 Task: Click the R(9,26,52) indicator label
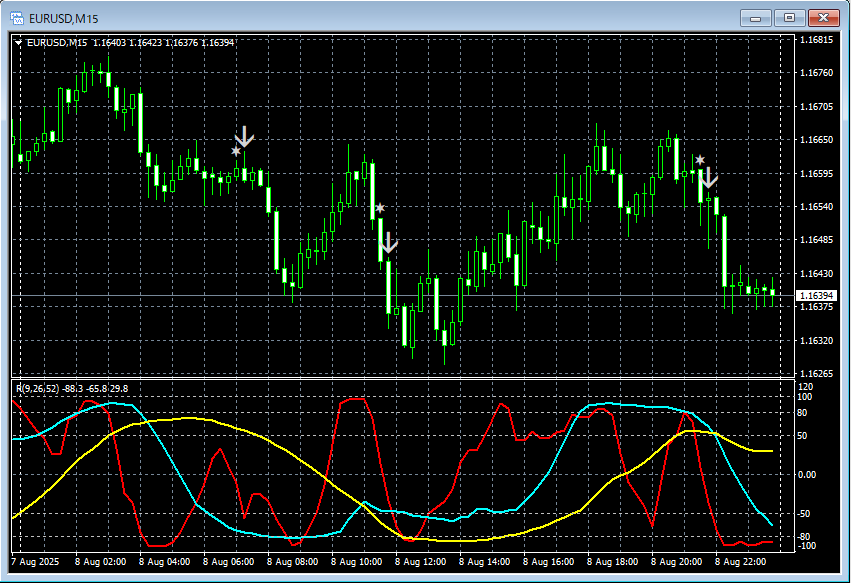coord(37,388)
